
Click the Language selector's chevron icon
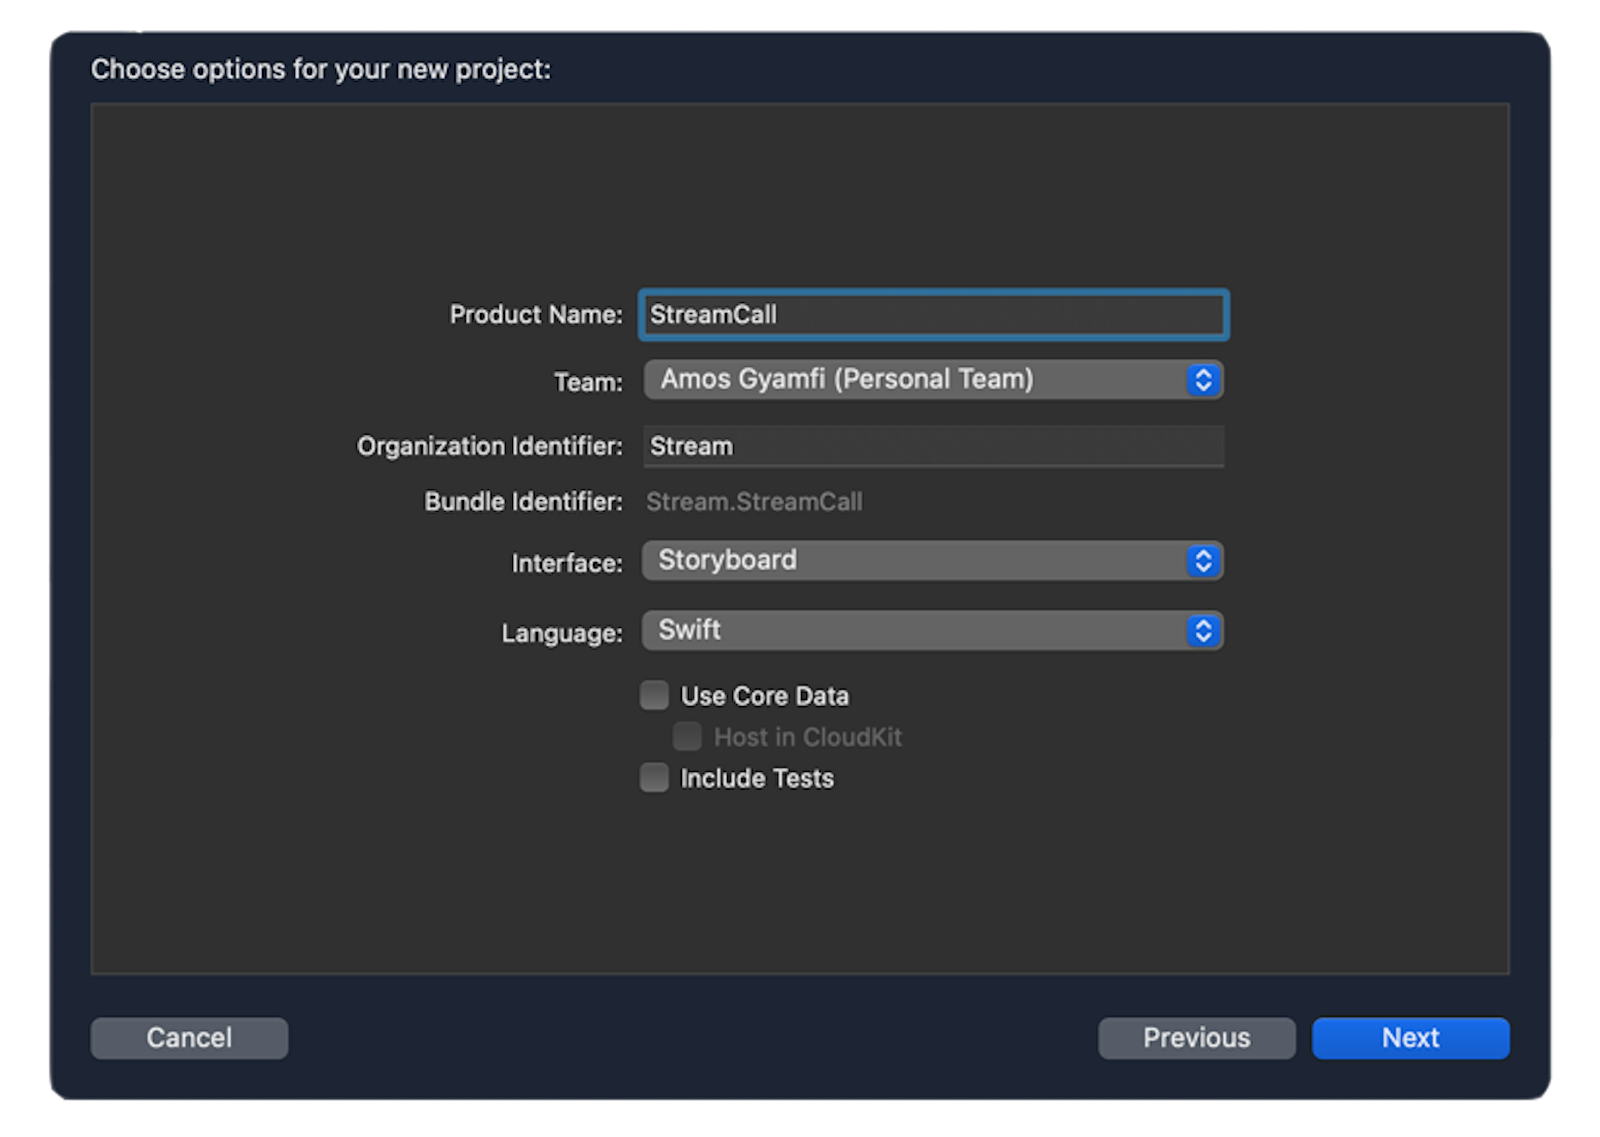click(x=1203, y=630)
